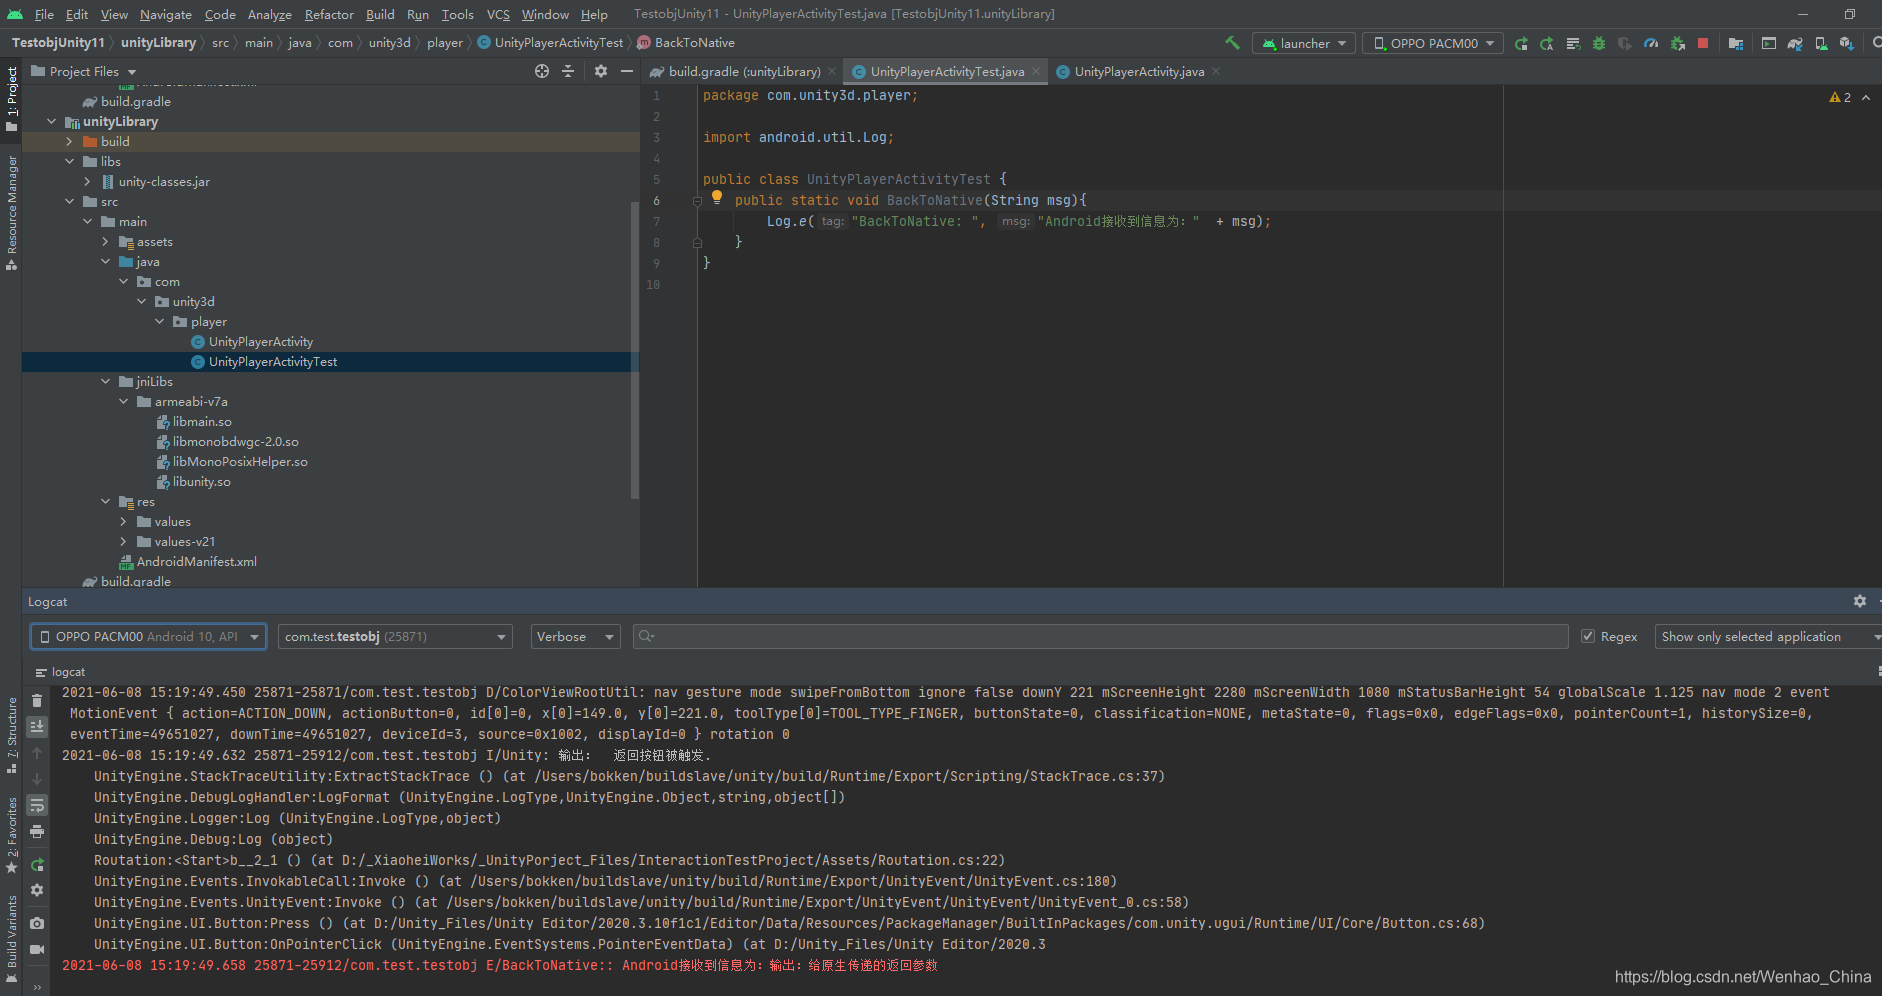Toggle the 7: Structure tool window
The height and width of the screenshot is (996, 1882).
click(11, 736)
